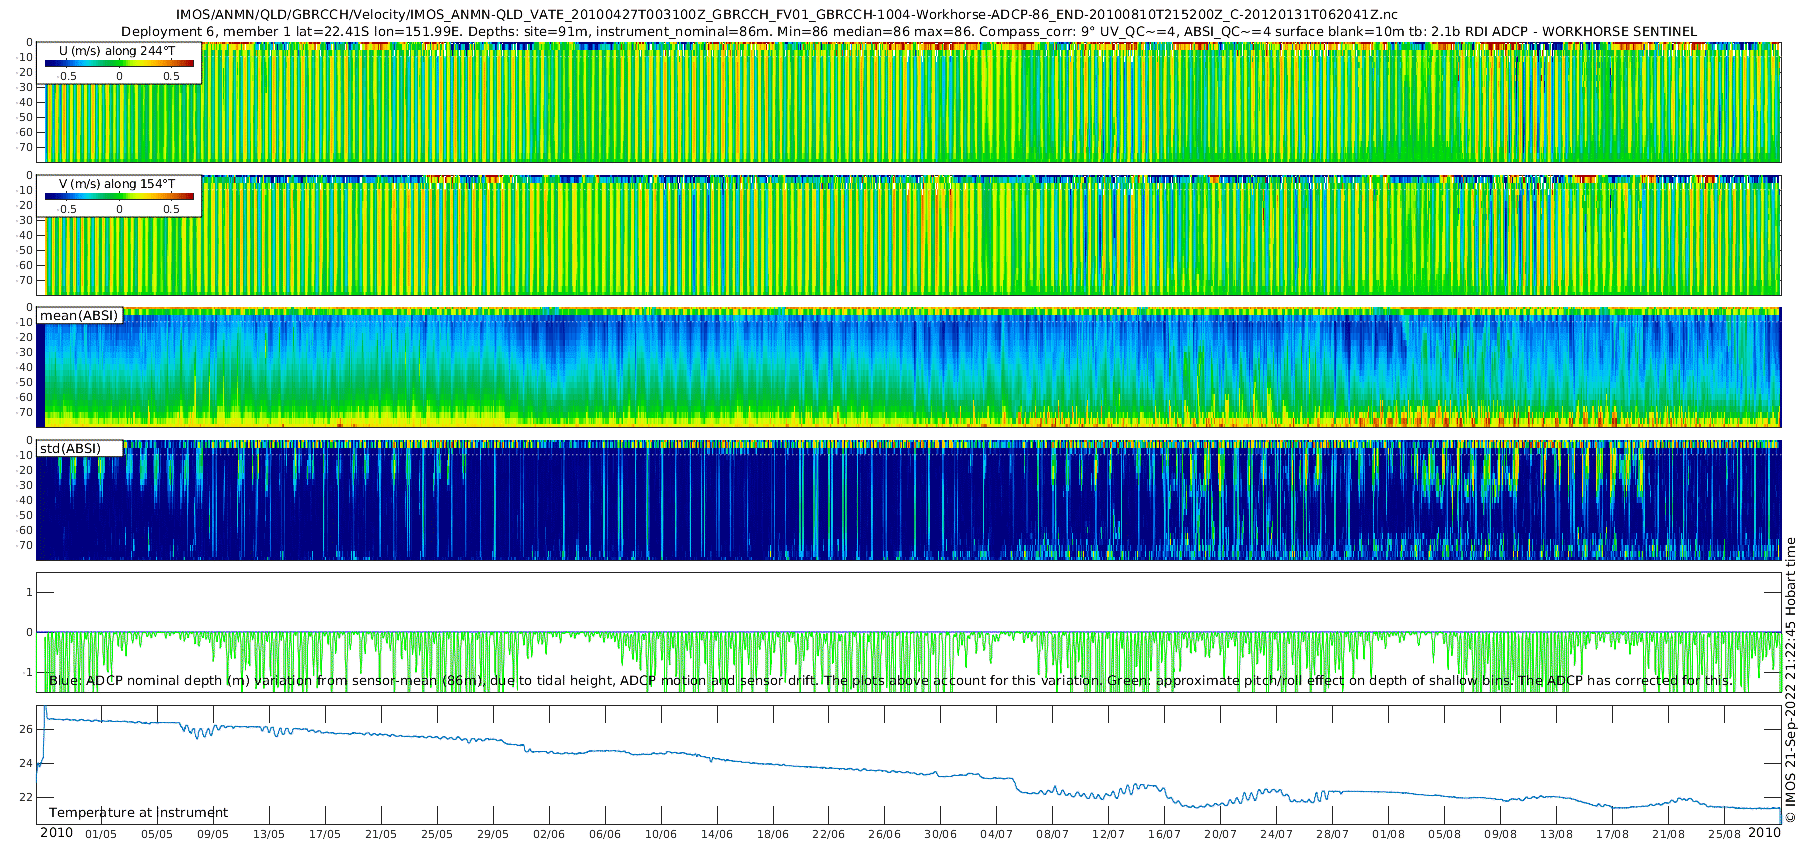This screenshot has height=850, width=1800.
Task: Select the 'V (m/s) along 154°T' legend label
Action: [x=117, y=183]
